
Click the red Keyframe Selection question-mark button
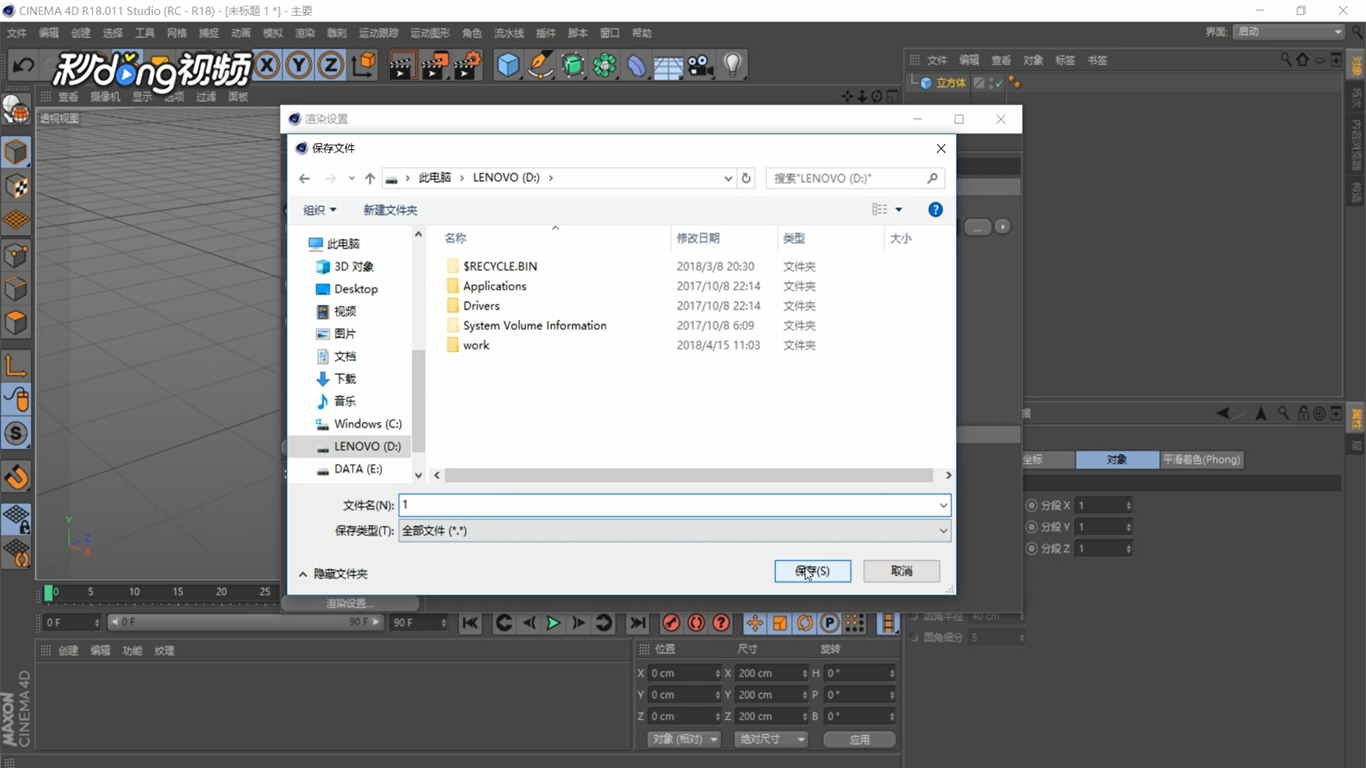(x=721, y=623)
